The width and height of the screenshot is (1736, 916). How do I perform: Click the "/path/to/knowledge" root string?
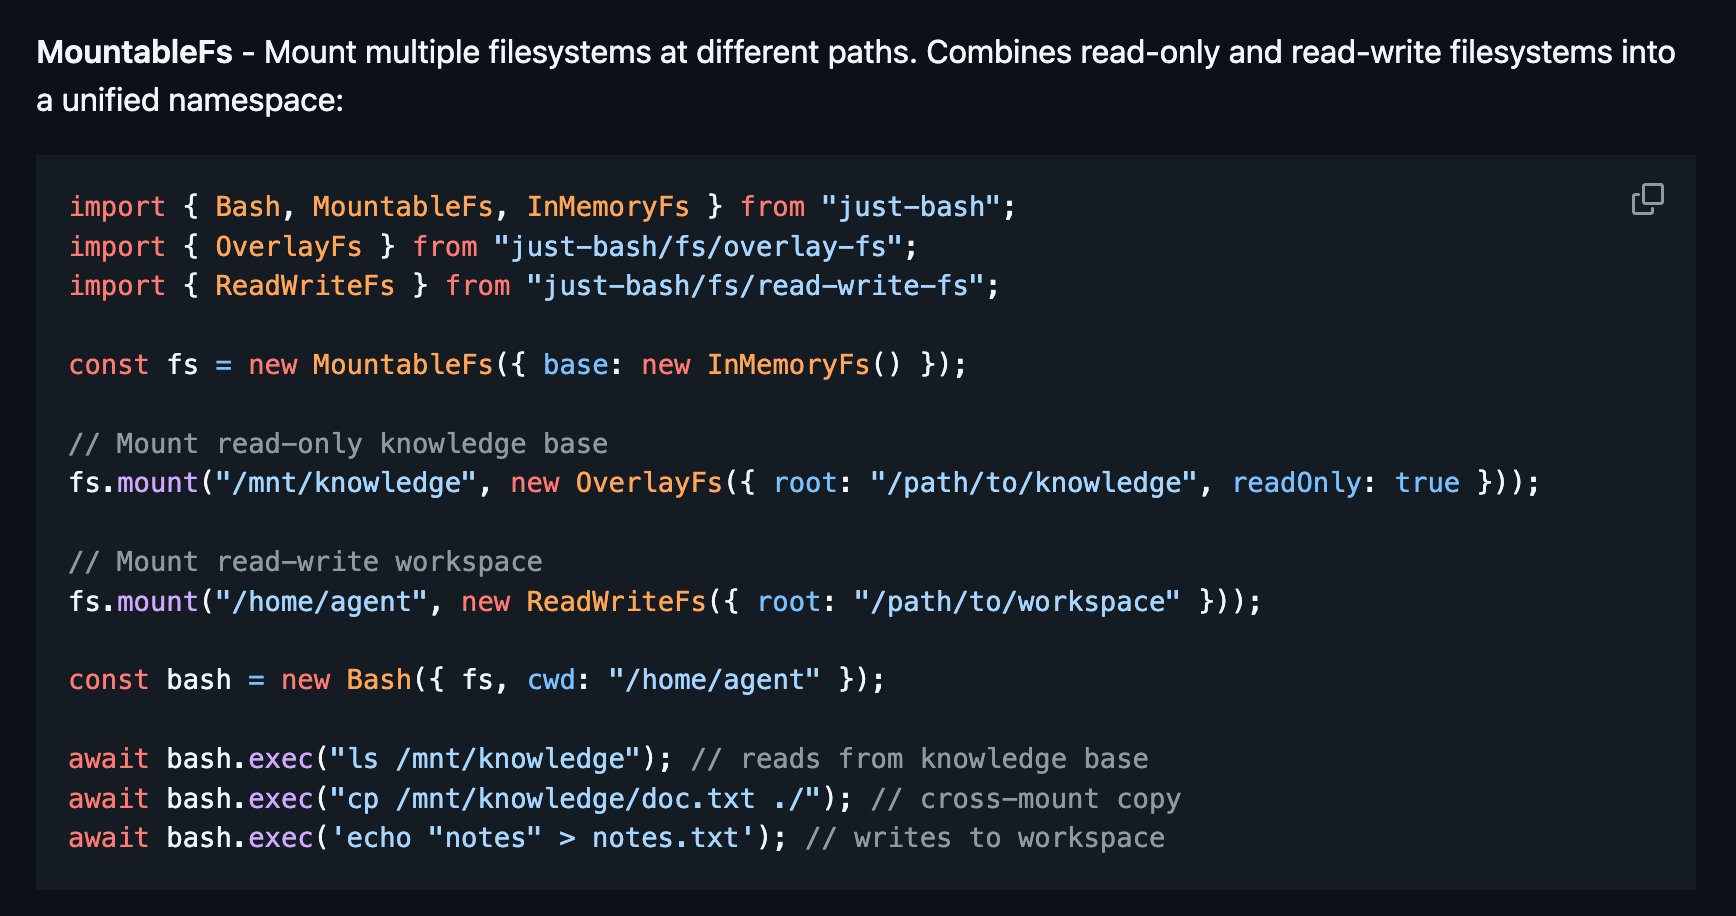1033,483
